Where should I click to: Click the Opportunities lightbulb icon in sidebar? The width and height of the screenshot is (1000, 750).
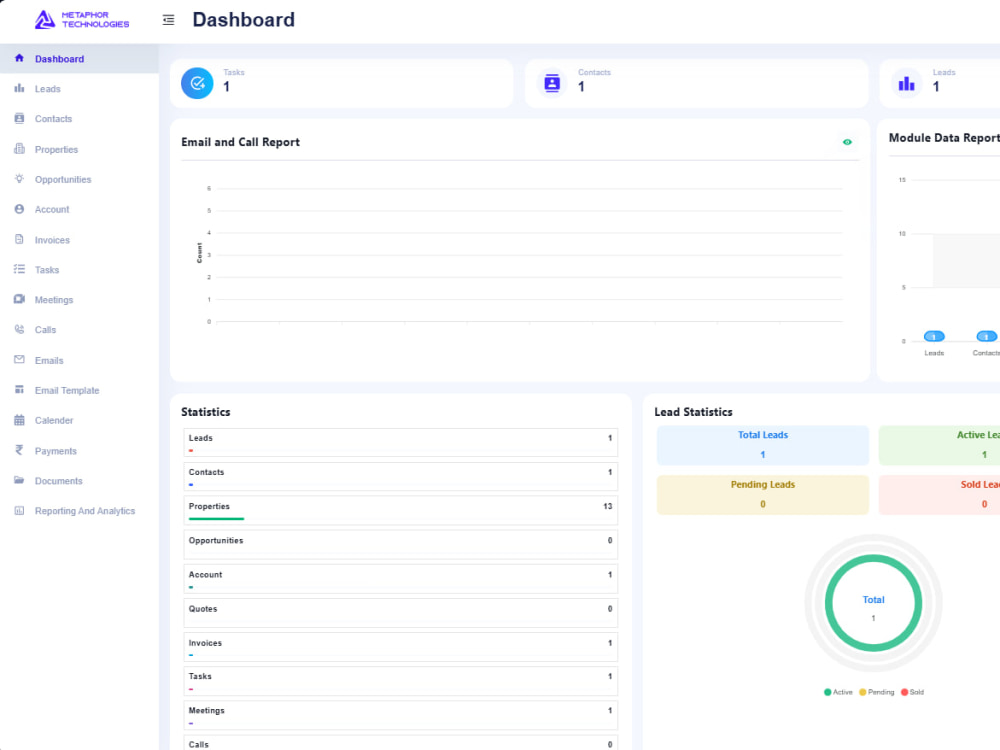tap(19, 179)
